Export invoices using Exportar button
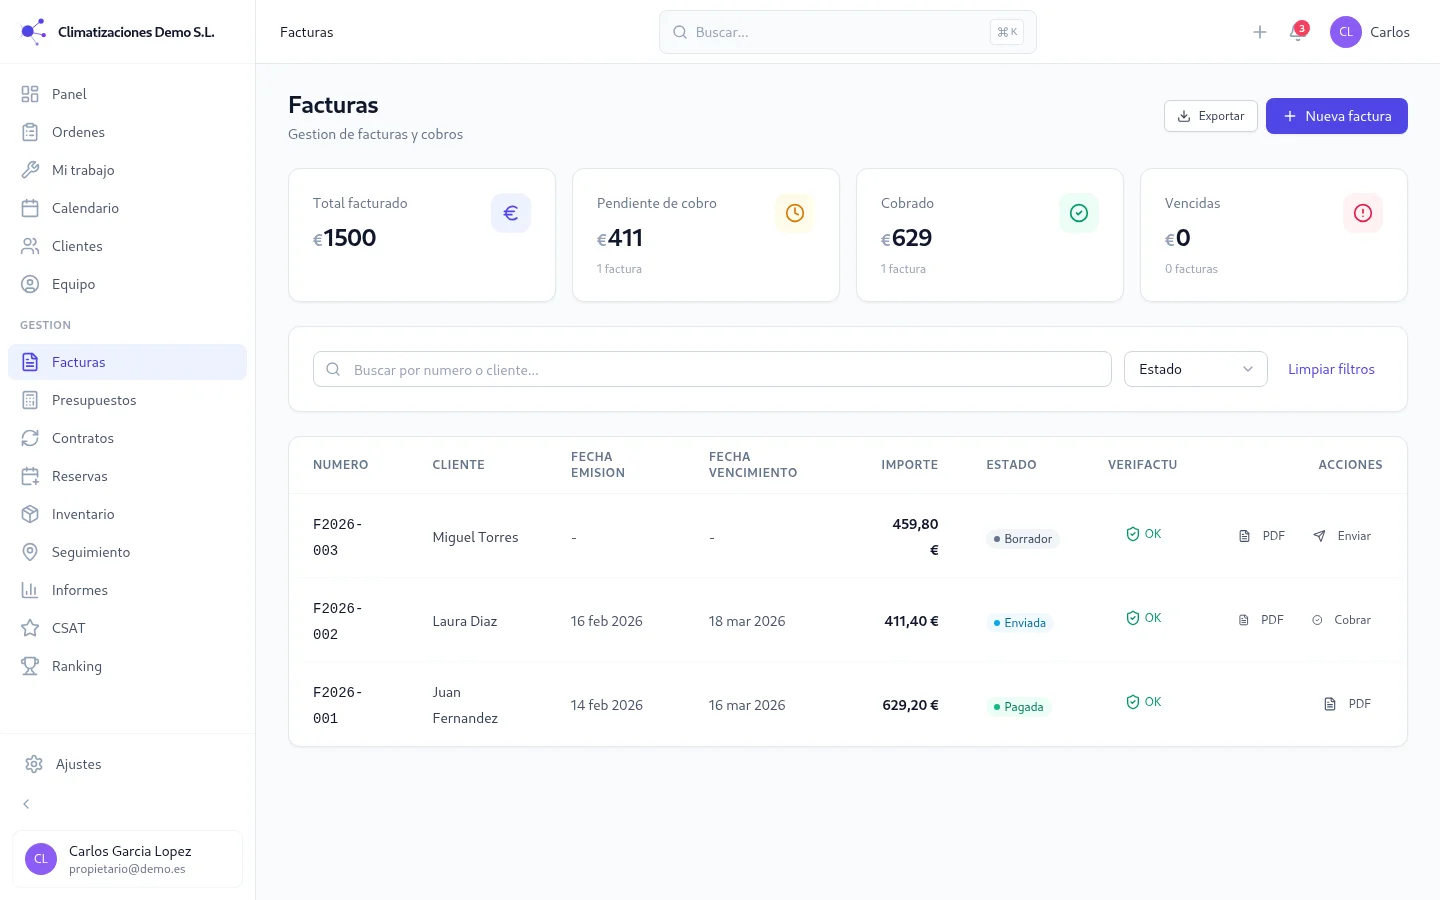This screenshot has width=1440, height=900. (x=1210, y=116)
